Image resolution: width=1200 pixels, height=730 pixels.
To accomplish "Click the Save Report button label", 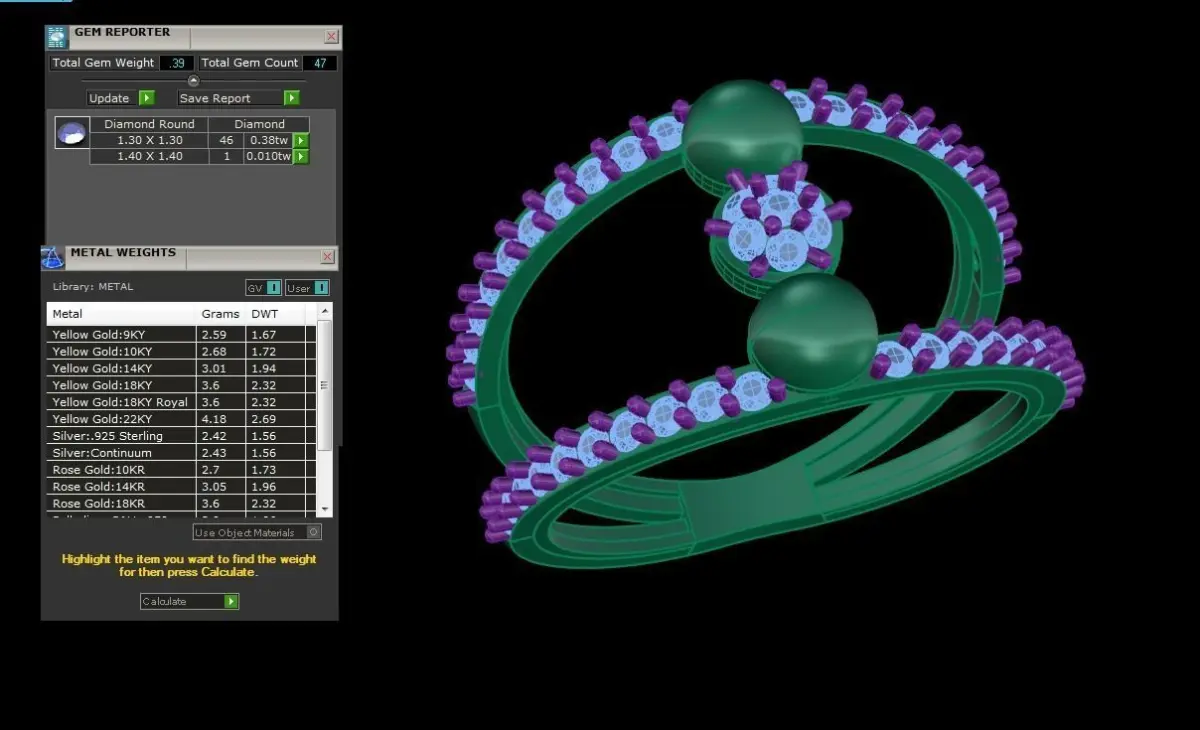I will coord(215,98).
